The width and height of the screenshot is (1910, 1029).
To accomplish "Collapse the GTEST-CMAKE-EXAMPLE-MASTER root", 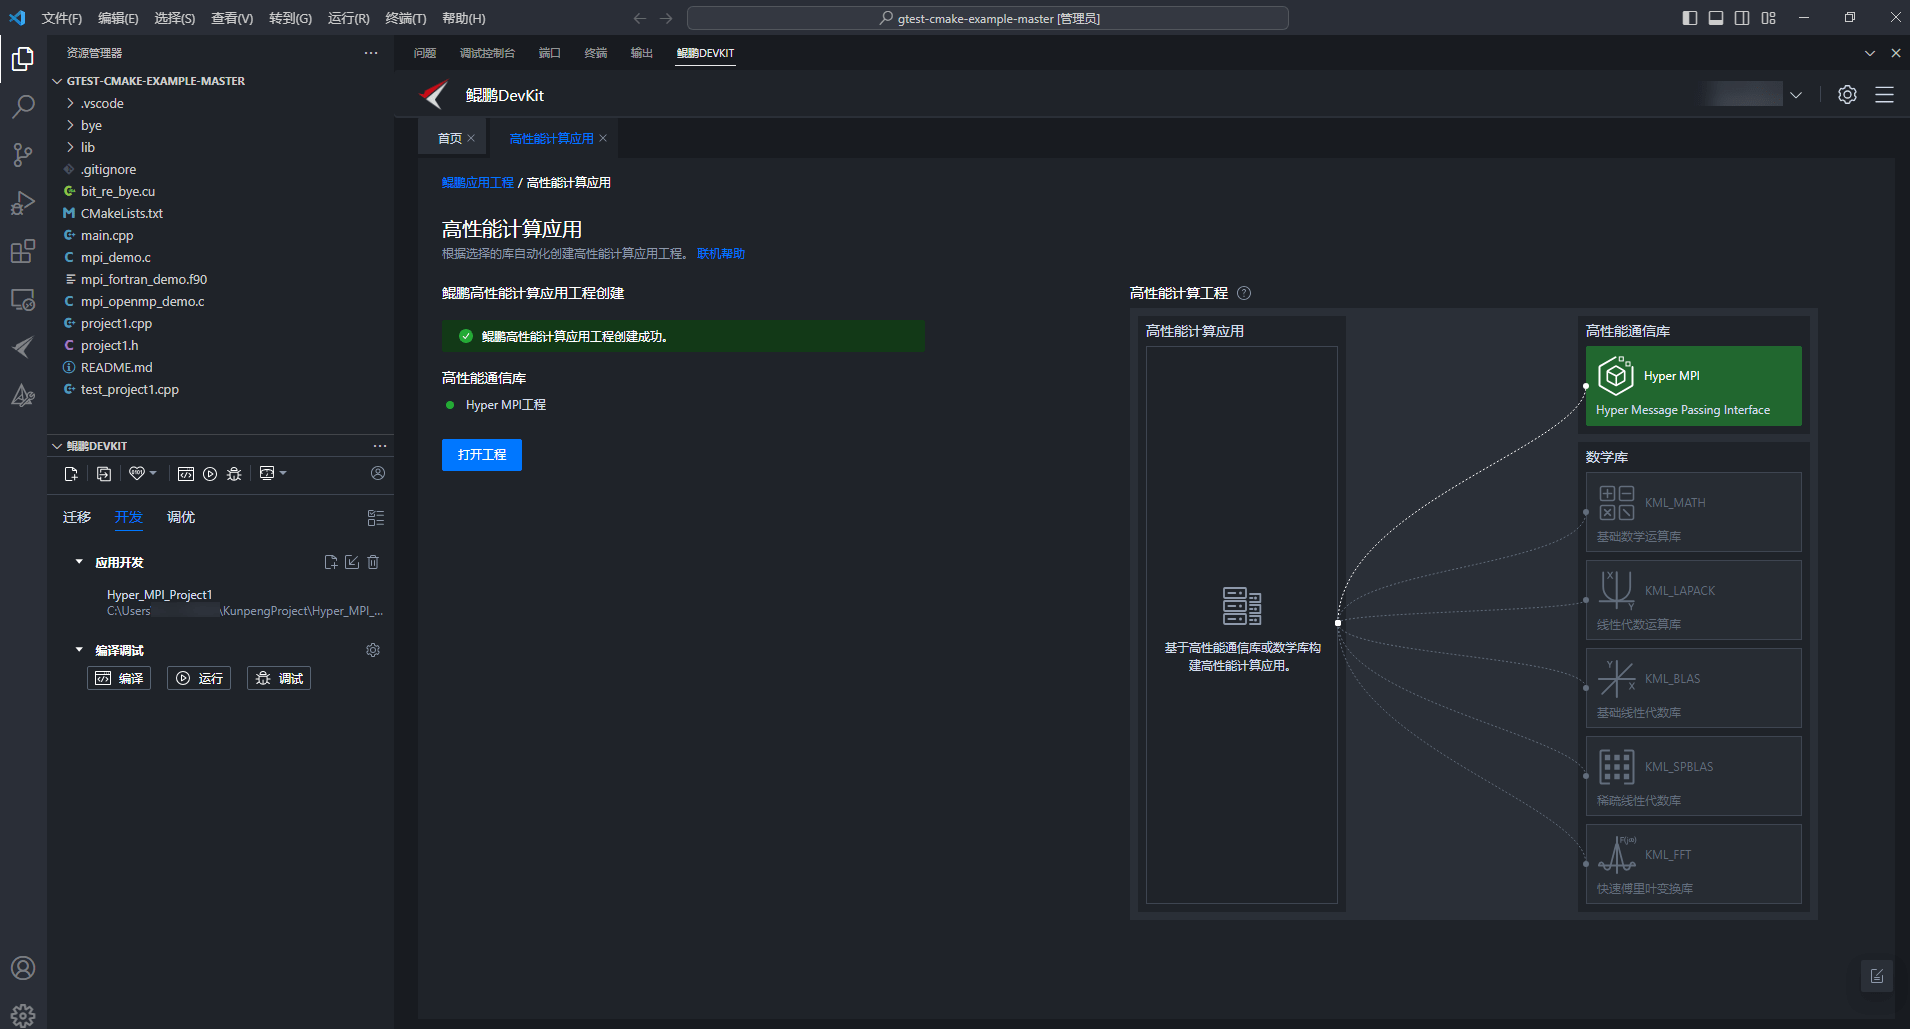I will [x=57, y=81].
